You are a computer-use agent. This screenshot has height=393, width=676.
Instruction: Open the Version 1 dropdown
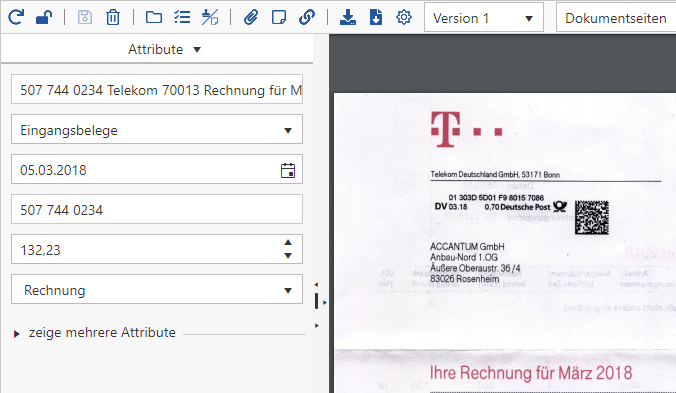(x=484, y=17)
